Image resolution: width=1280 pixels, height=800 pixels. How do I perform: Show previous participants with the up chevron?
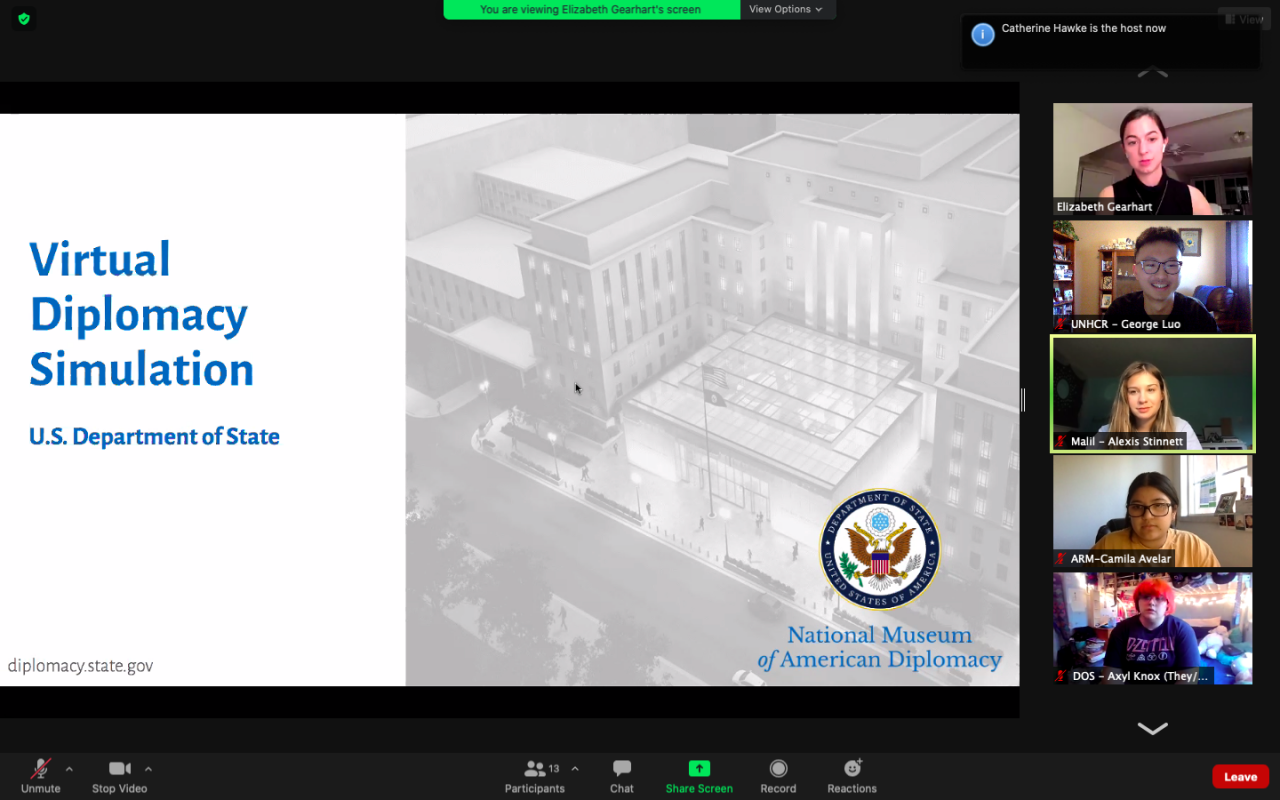point(1152,73)
